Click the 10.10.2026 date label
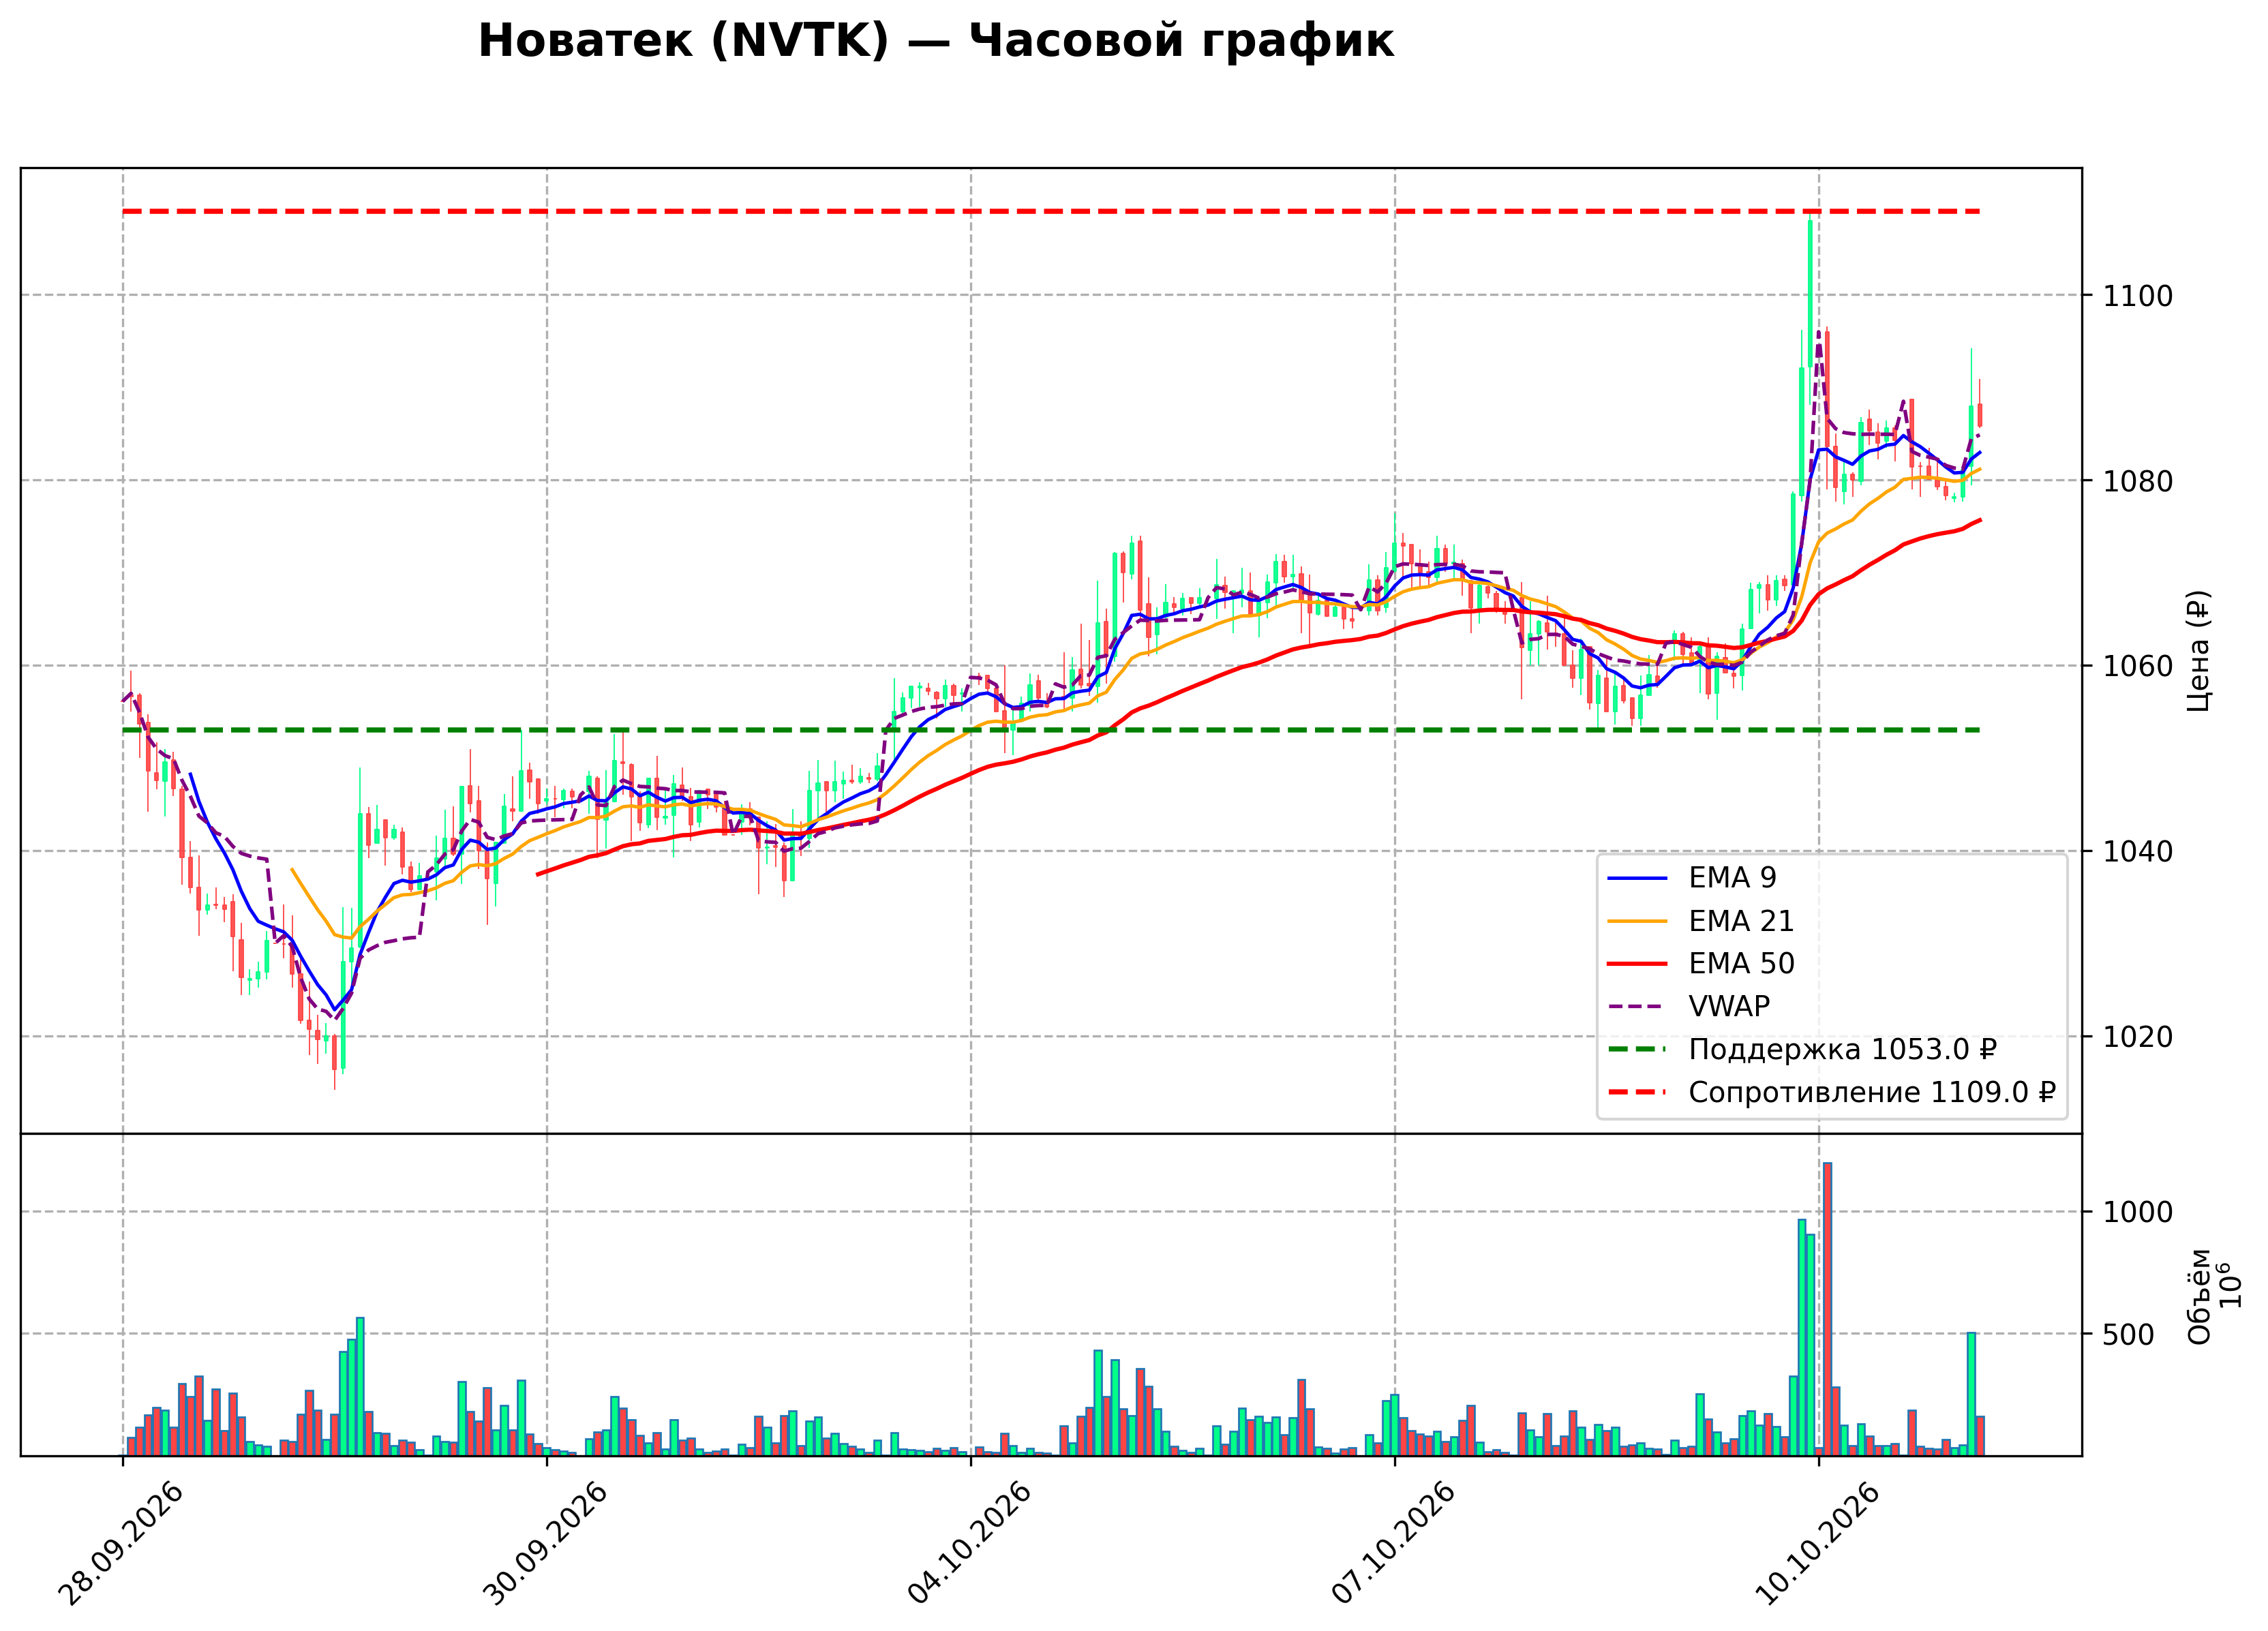The height and width of the screenshot is (1631, 2268). pyautogui.click(x=1816, y=1544)
